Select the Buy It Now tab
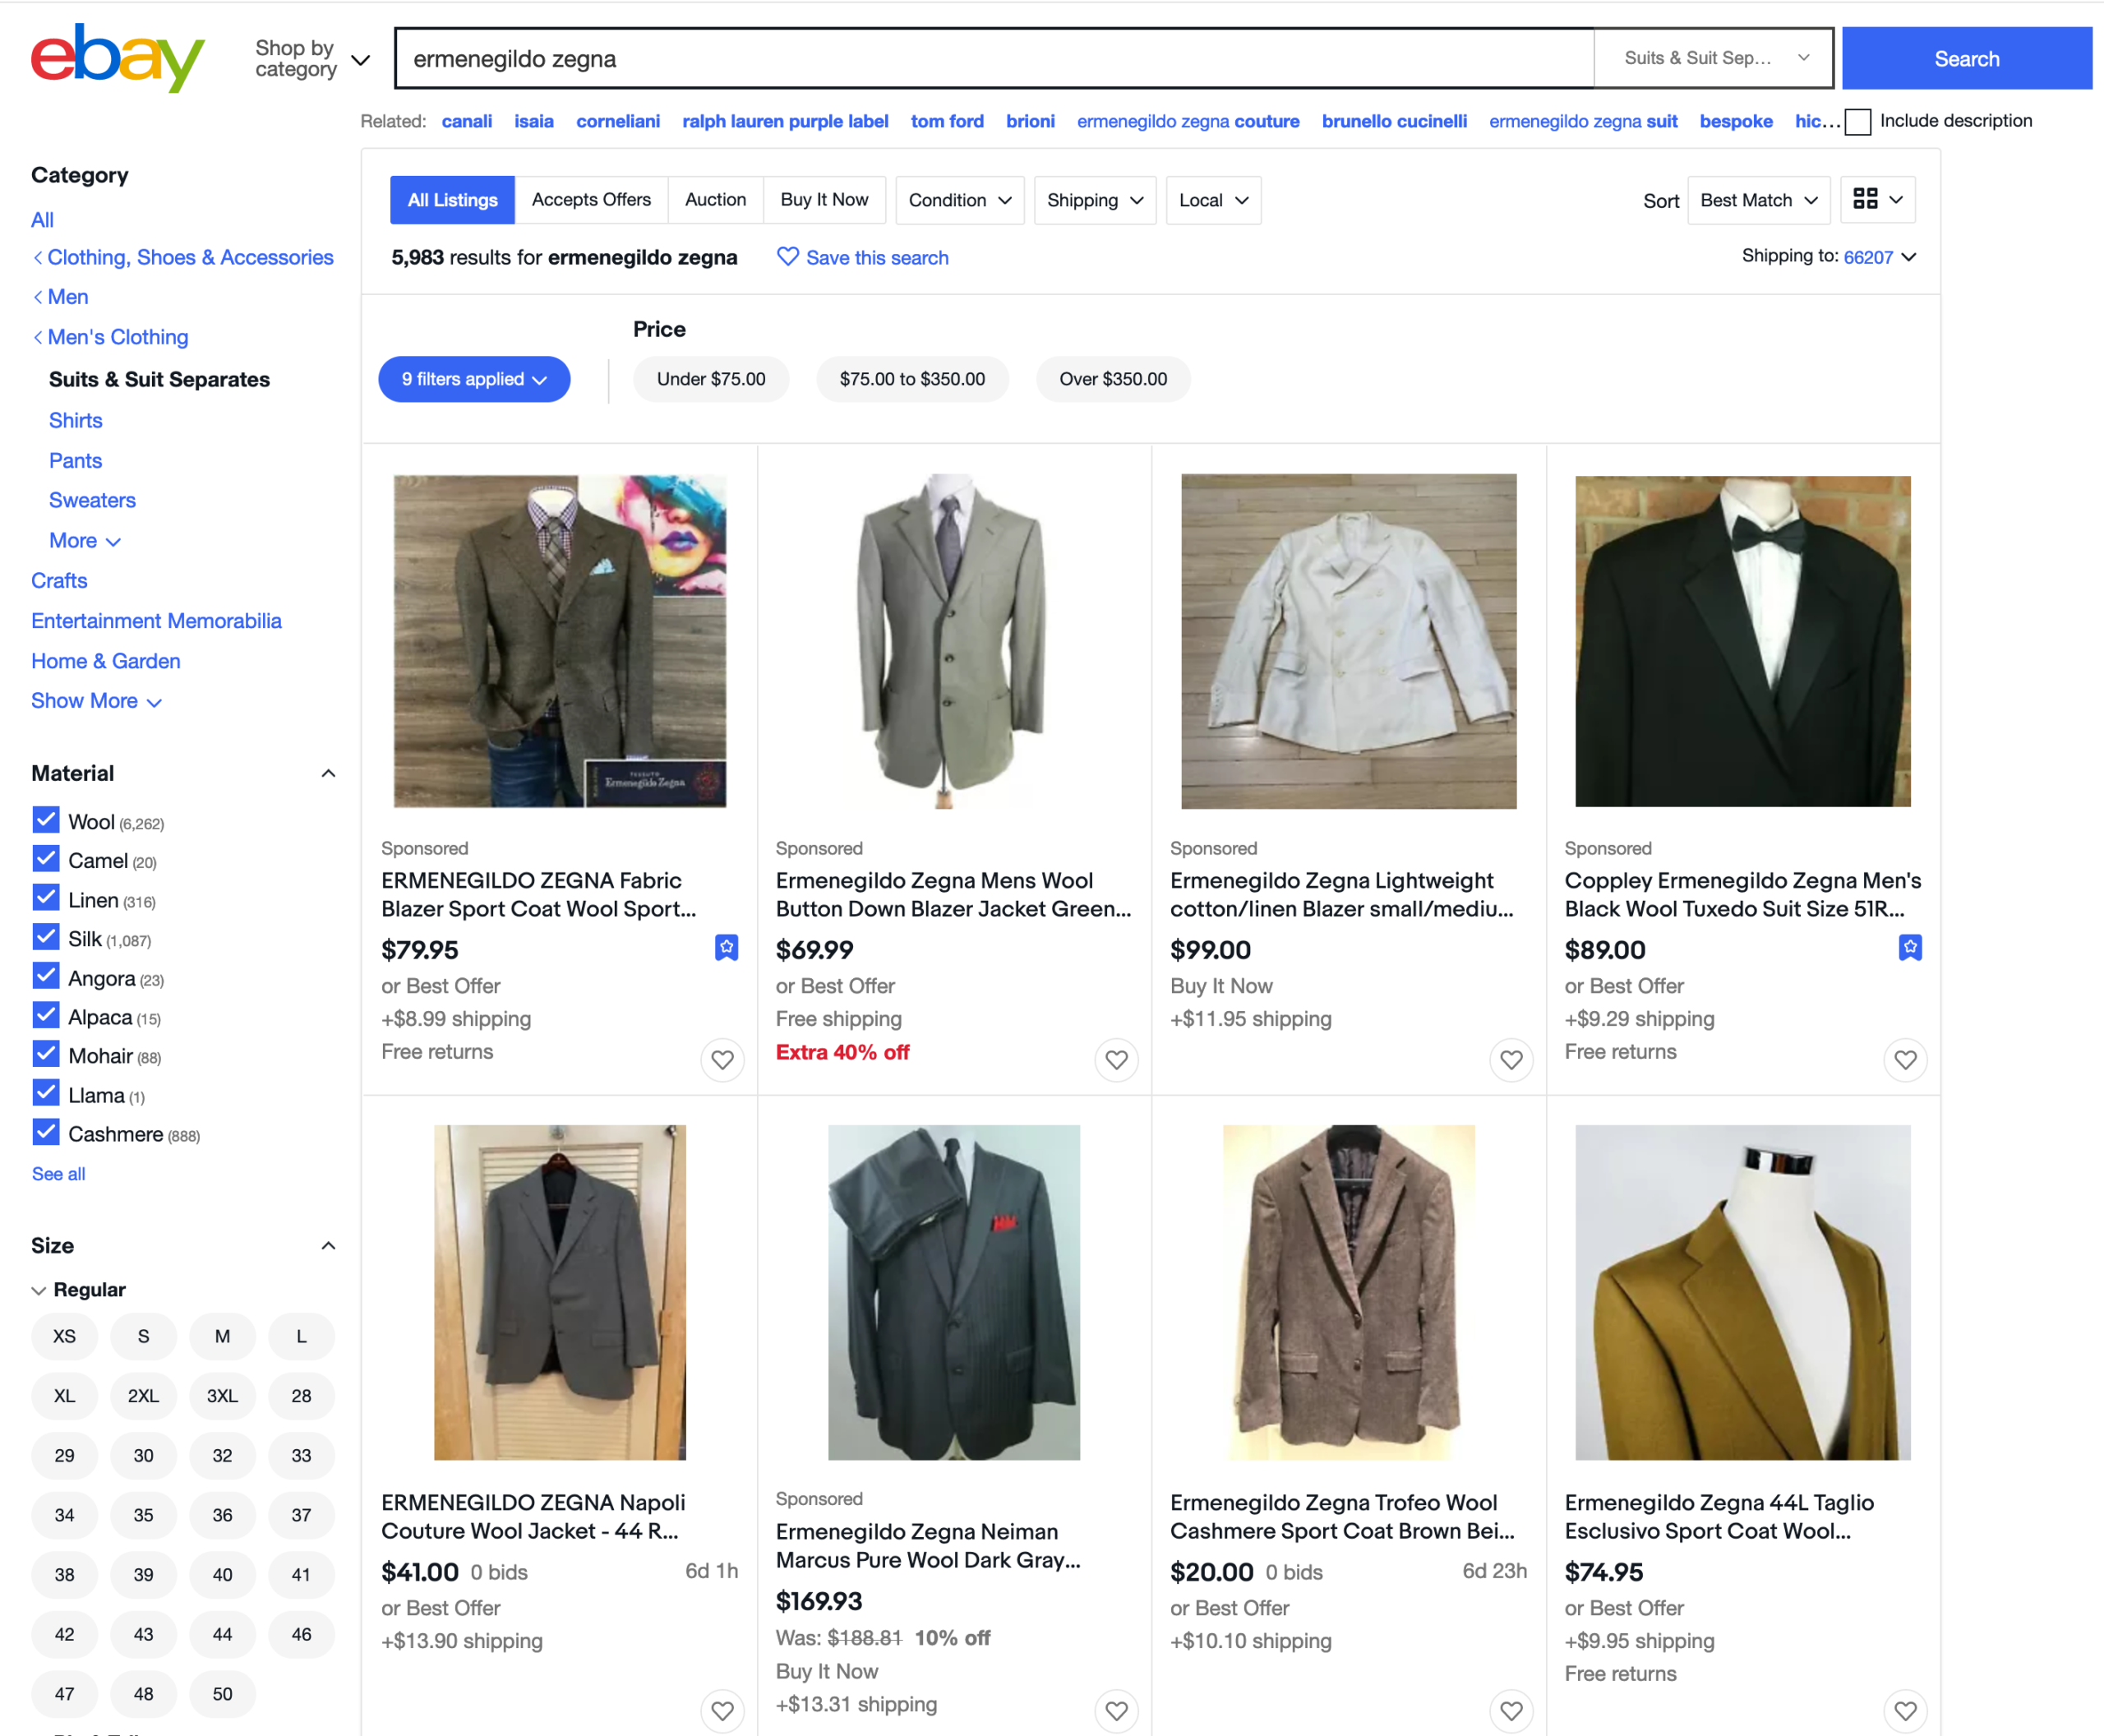 click(x=824, y=200)
